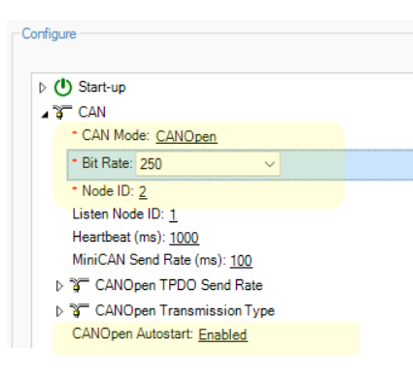Edit the Listen Node ID value 1

click(x=173, y=215)
